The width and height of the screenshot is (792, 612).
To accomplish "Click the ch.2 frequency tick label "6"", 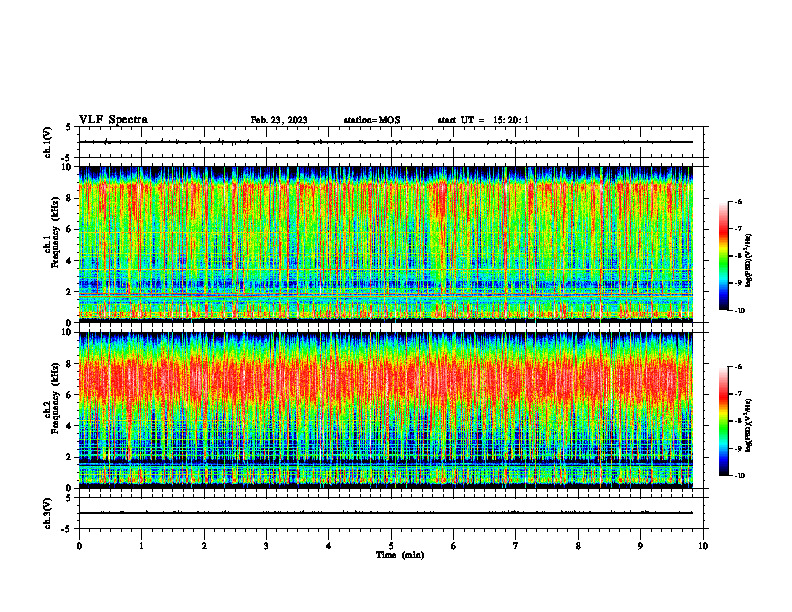I will 71,395.
